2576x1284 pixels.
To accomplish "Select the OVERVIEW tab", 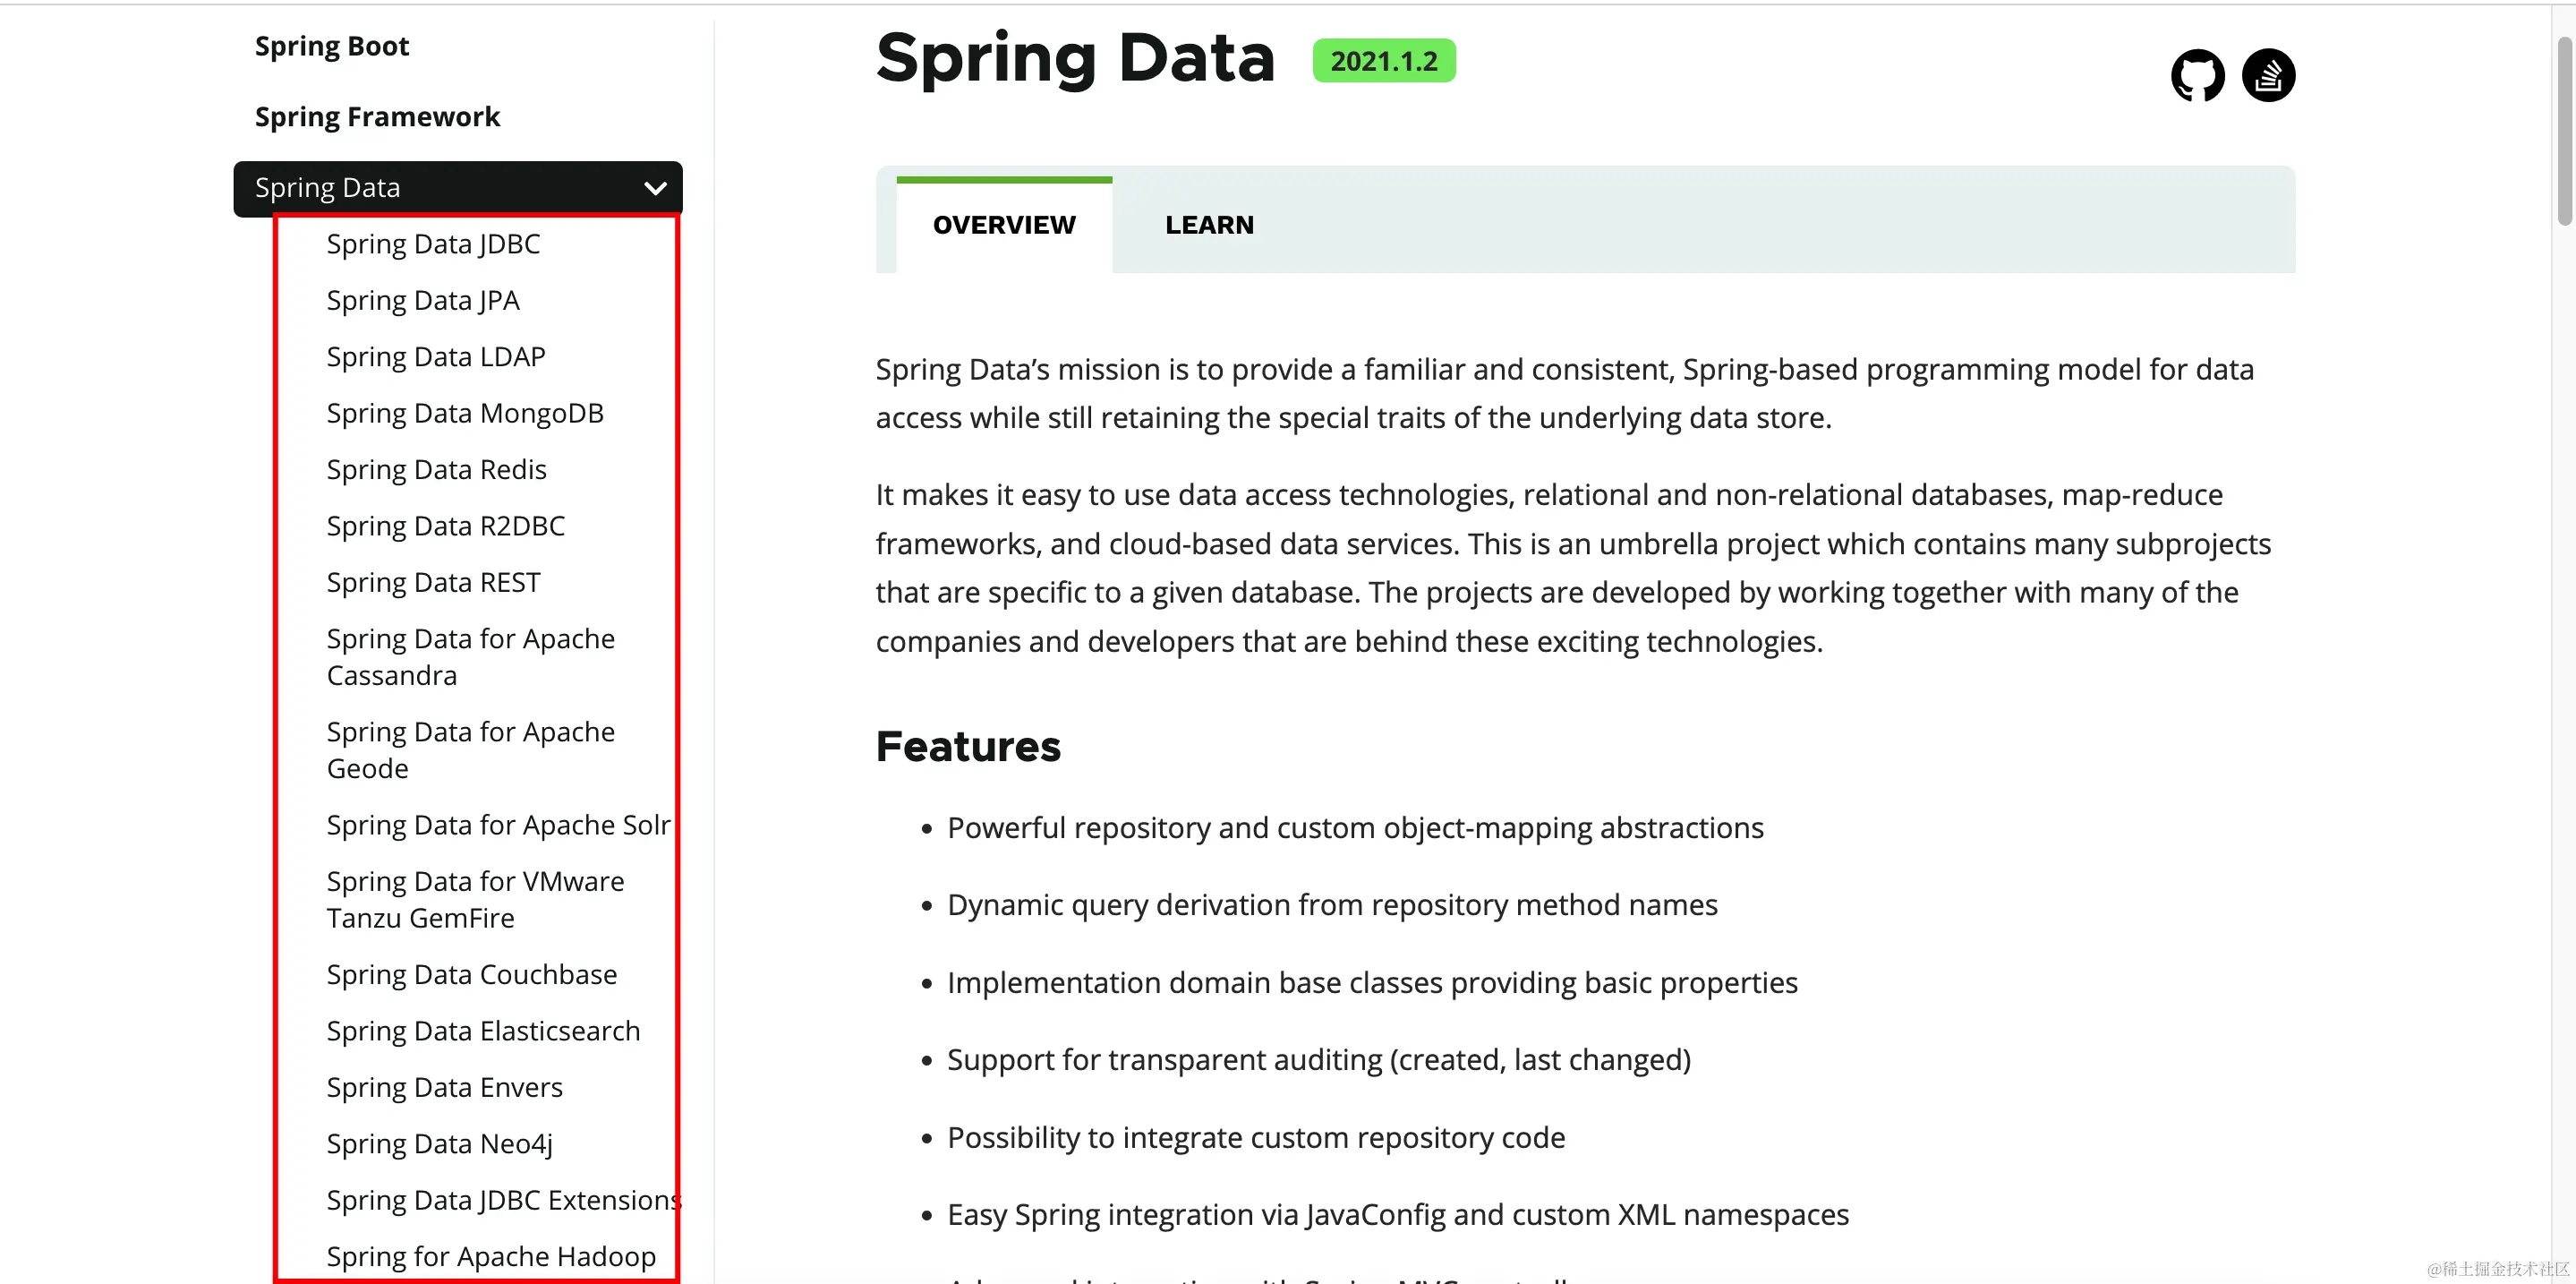I will coord(1004,225).
